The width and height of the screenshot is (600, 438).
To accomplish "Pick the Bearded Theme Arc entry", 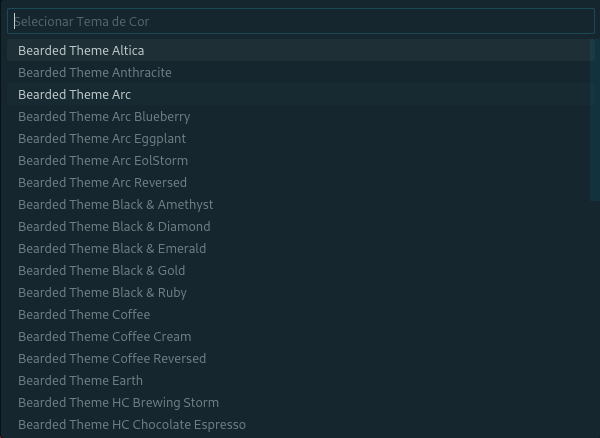I will pyautogui.click(x=75, y=94).
